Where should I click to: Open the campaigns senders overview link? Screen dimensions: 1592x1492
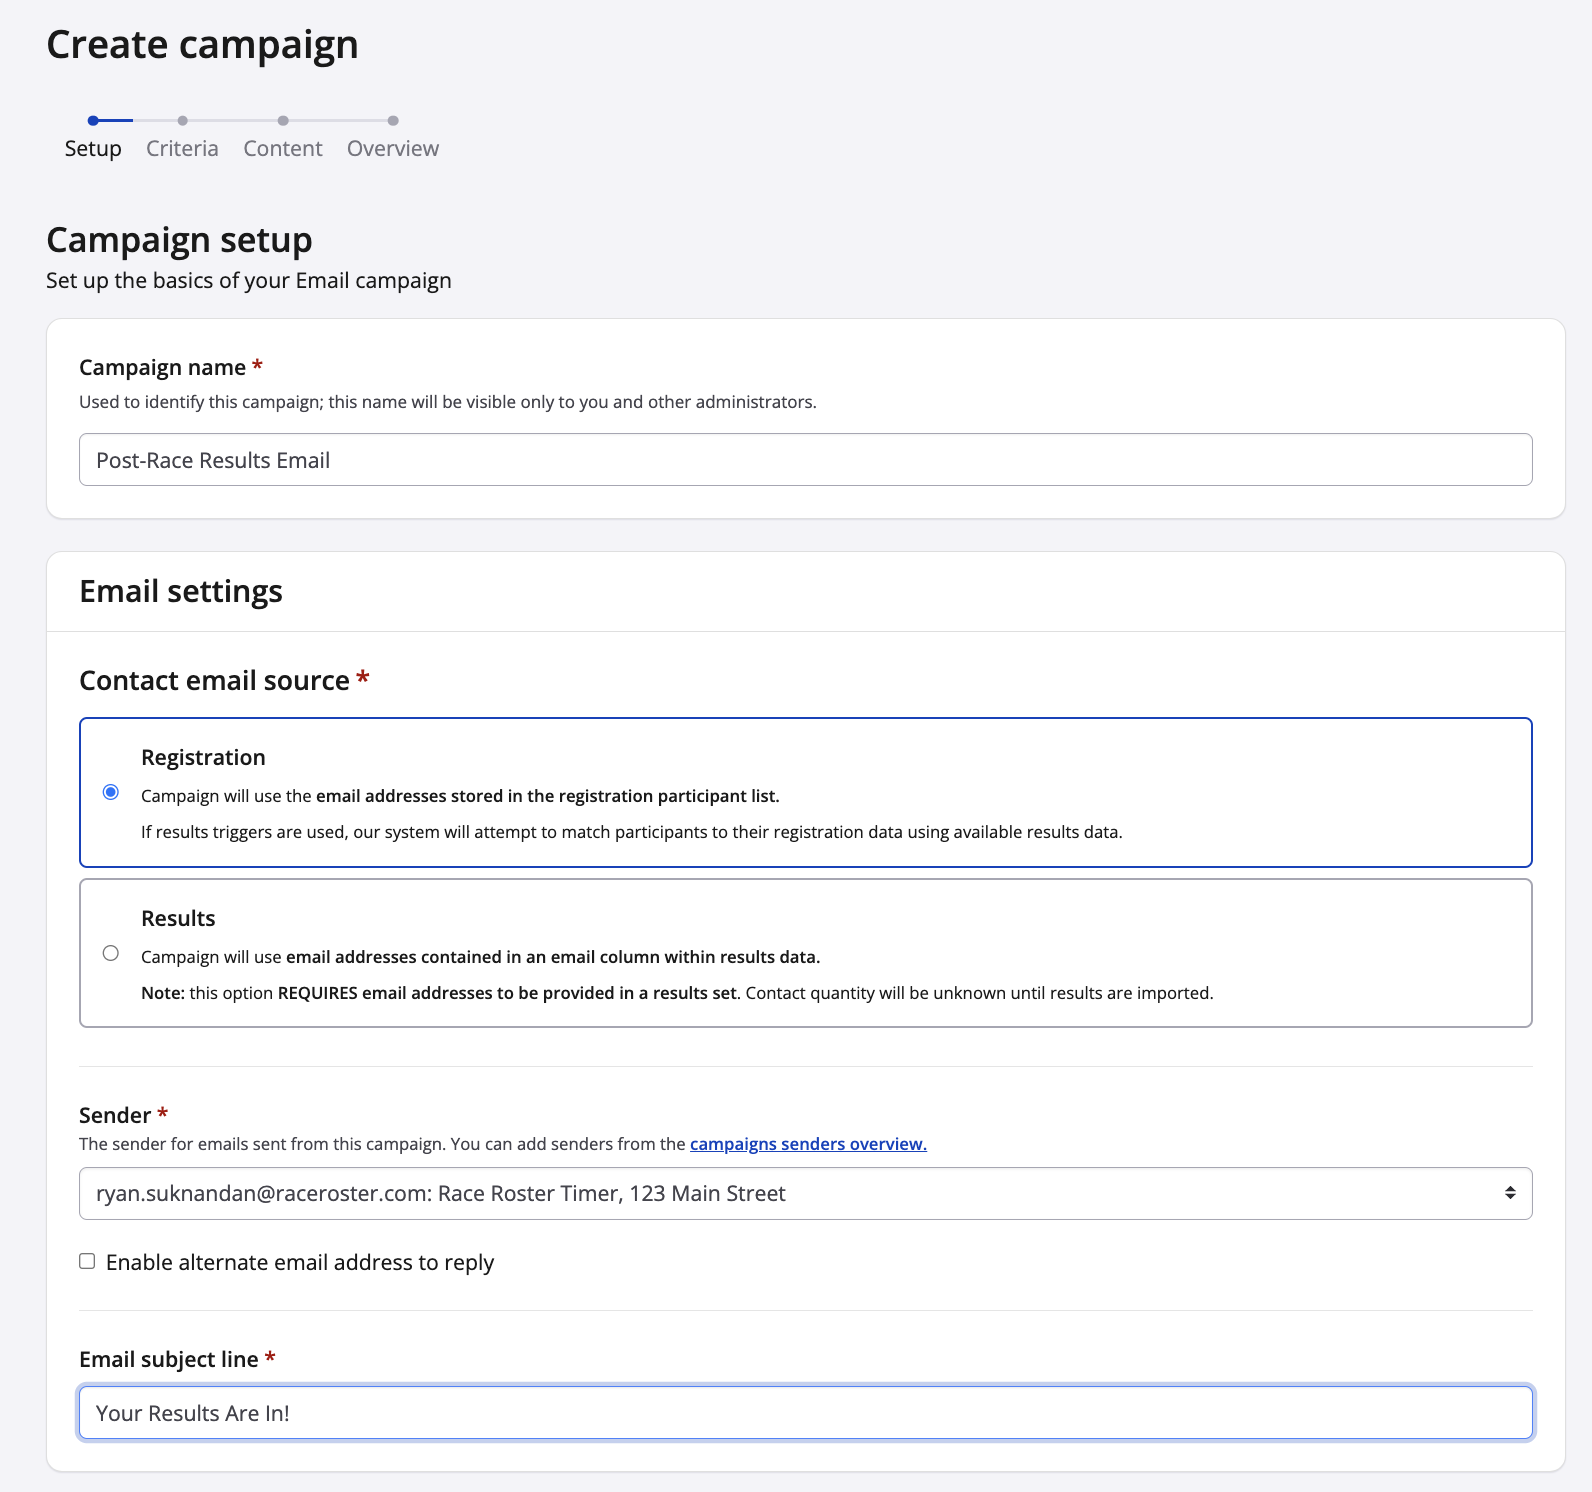(x=808, y=1144)
